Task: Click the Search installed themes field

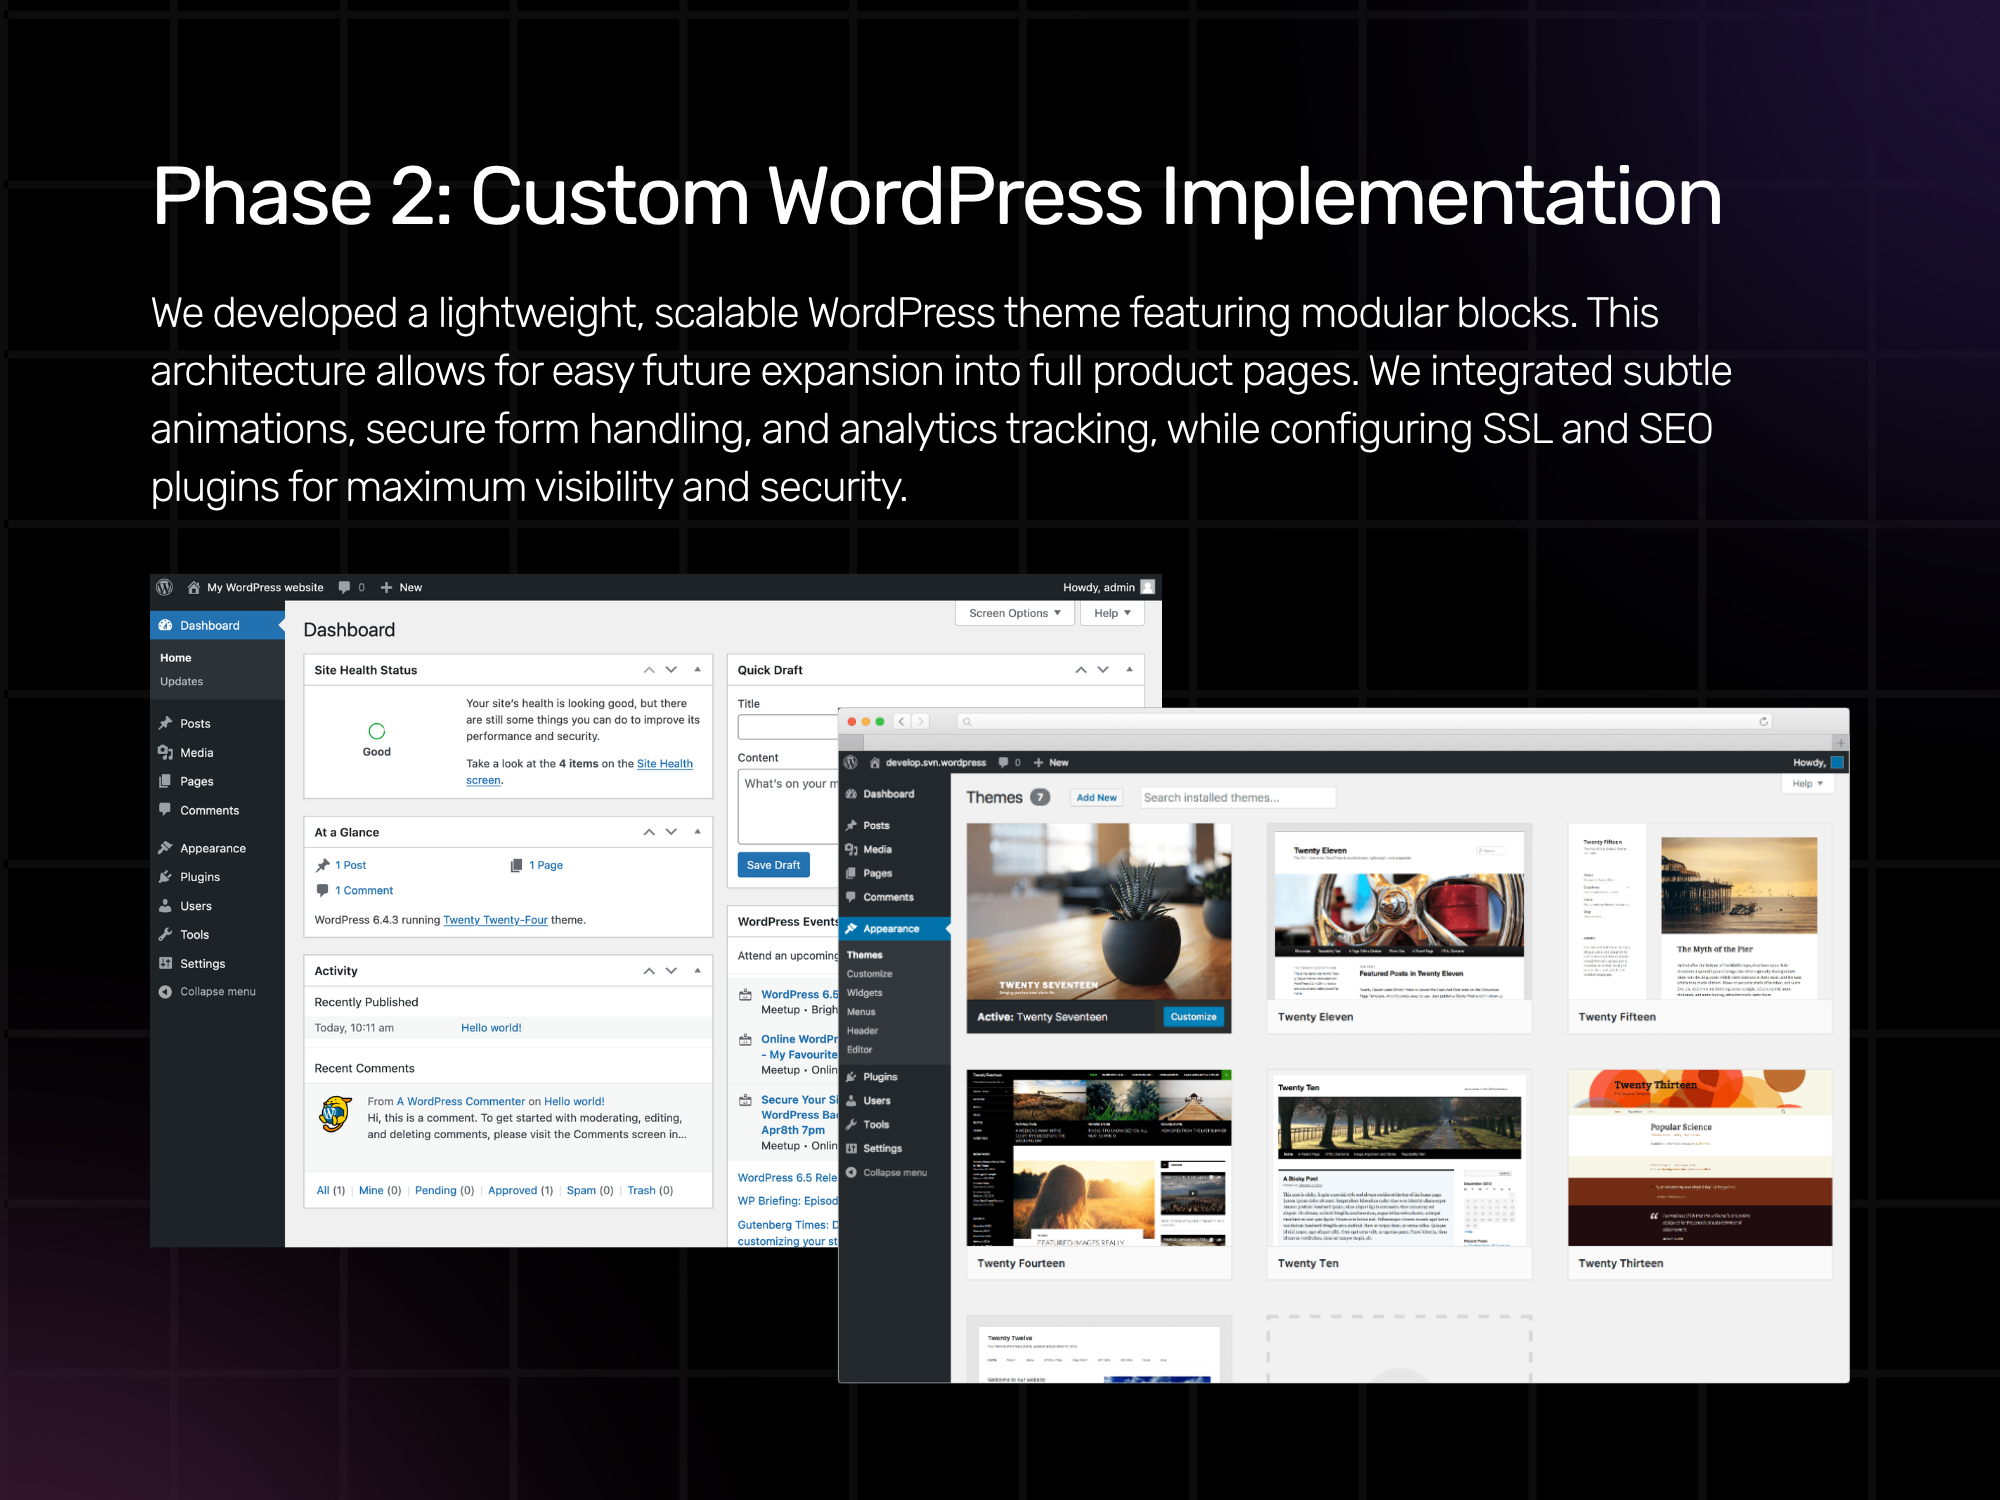Action: (x=1237, y=798)
